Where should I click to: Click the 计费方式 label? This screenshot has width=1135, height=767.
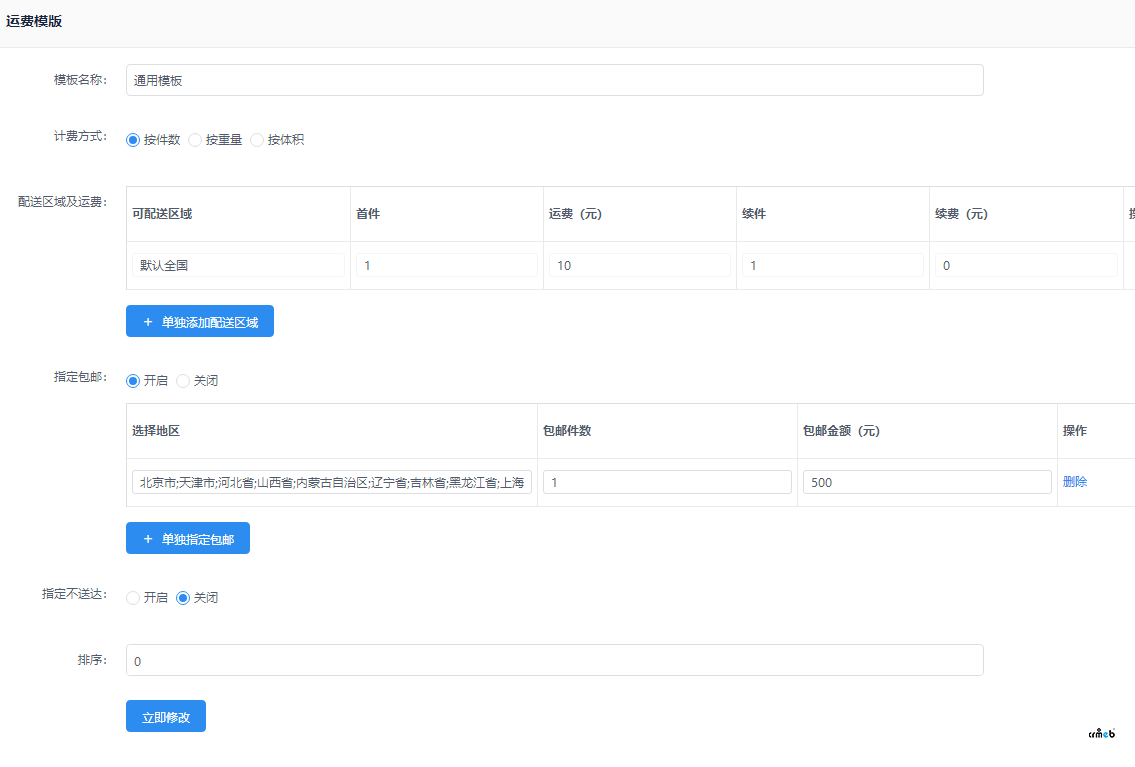80,136
